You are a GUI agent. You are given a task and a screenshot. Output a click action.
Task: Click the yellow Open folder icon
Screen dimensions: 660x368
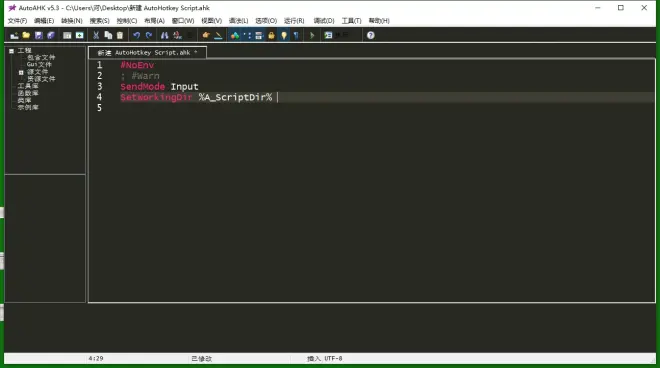coord(26,35)
